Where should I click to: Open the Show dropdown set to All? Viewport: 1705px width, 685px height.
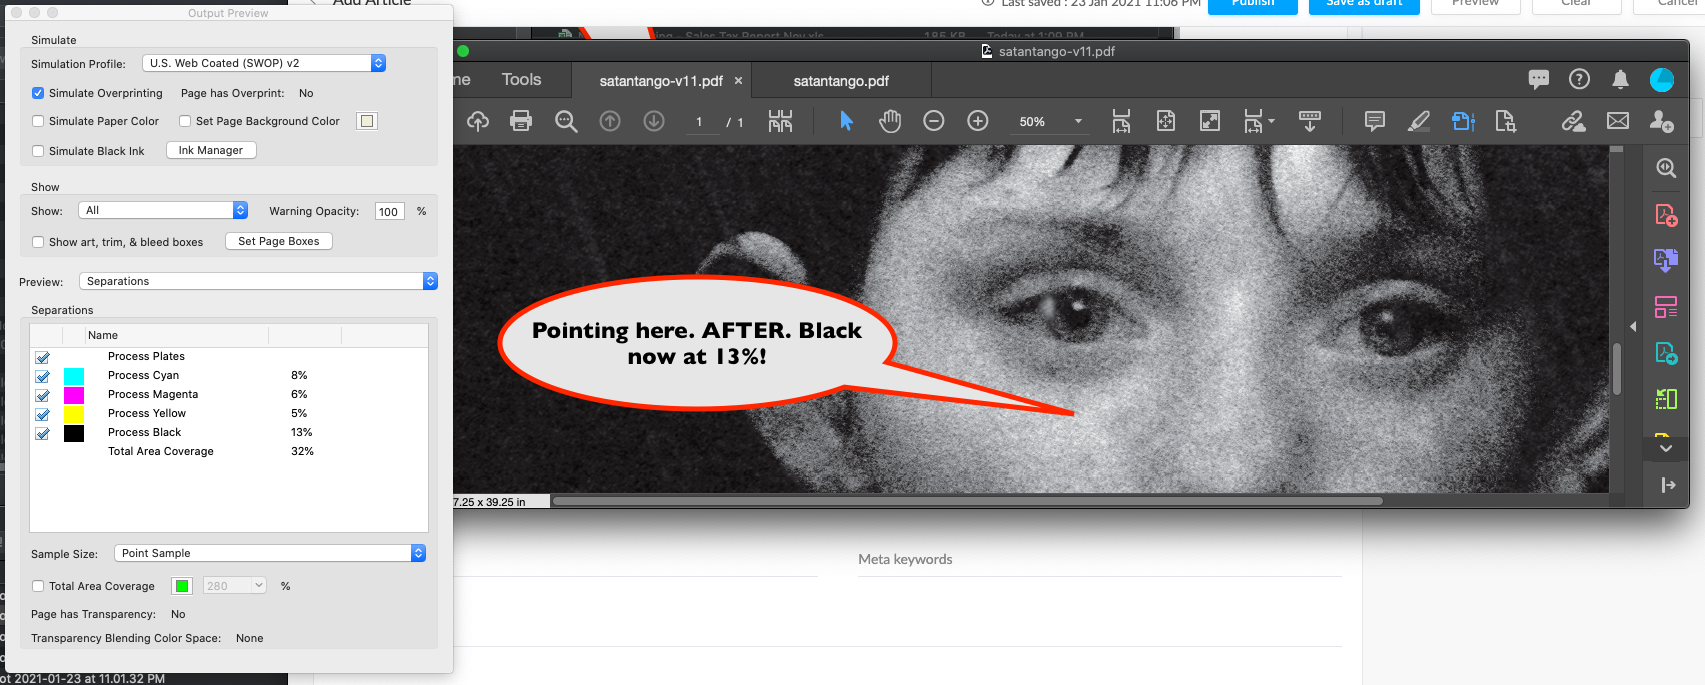click(163, 210)
